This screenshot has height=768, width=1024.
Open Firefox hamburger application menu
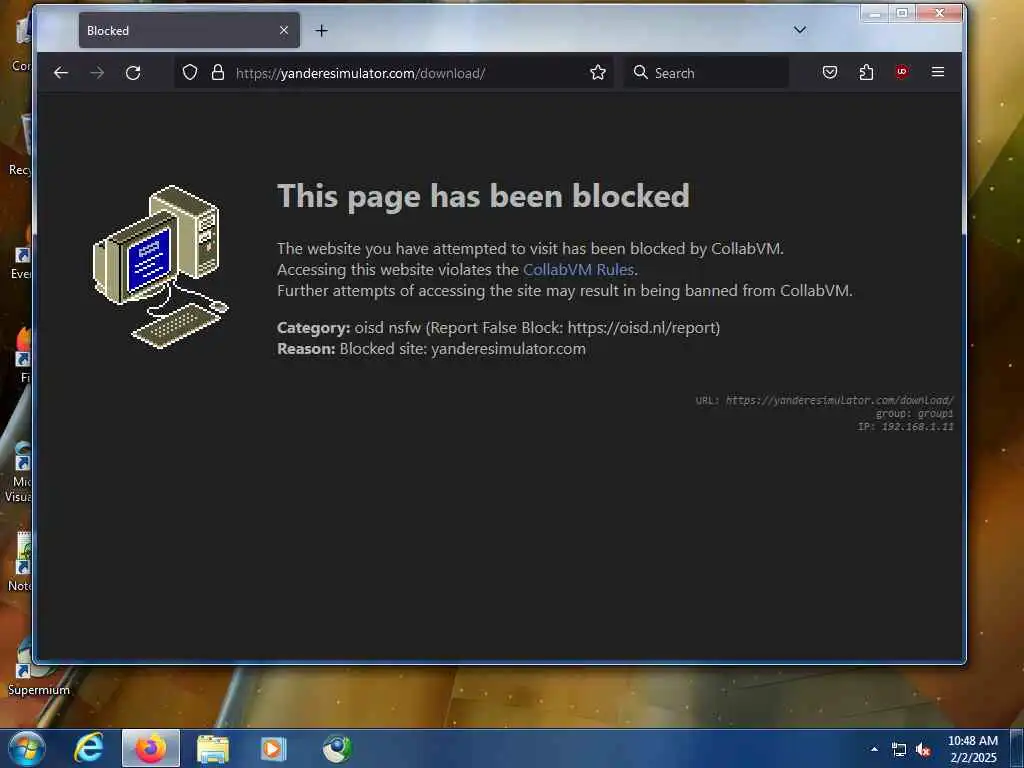click(938, 72)
